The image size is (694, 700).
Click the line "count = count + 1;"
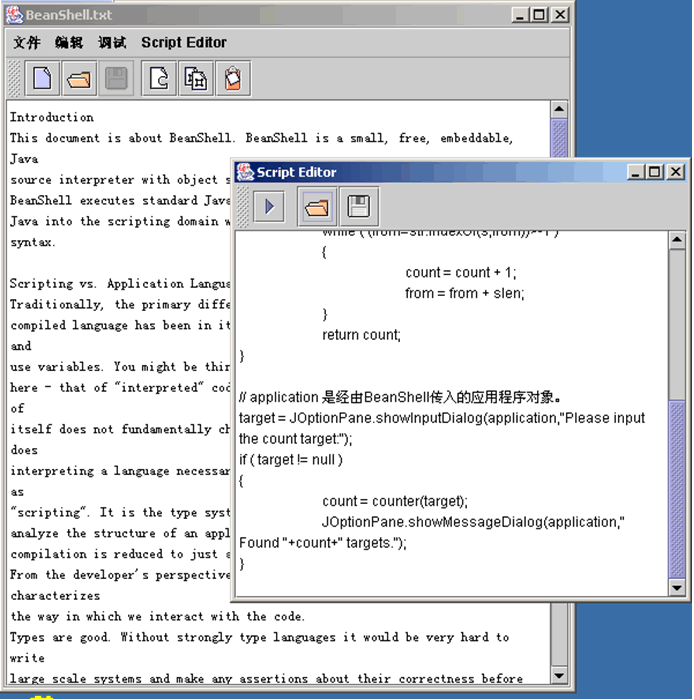461,272
